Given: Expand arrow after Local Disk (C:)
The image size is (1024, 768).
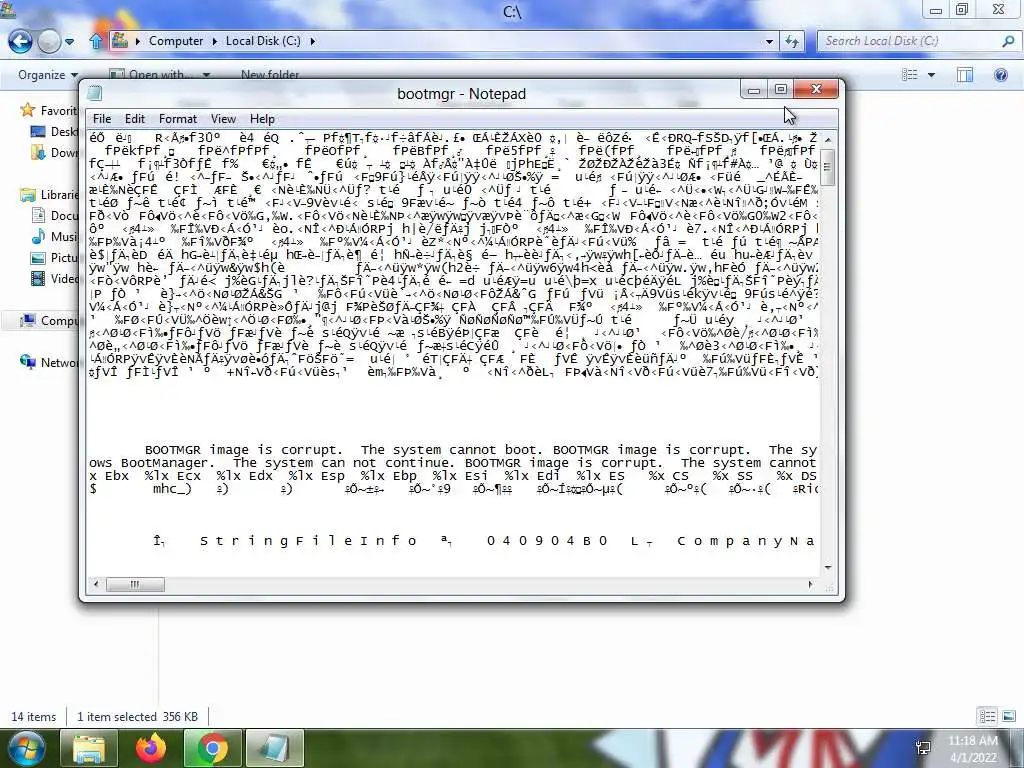Looking at the screenshot, I should click(x=312, y=41).
